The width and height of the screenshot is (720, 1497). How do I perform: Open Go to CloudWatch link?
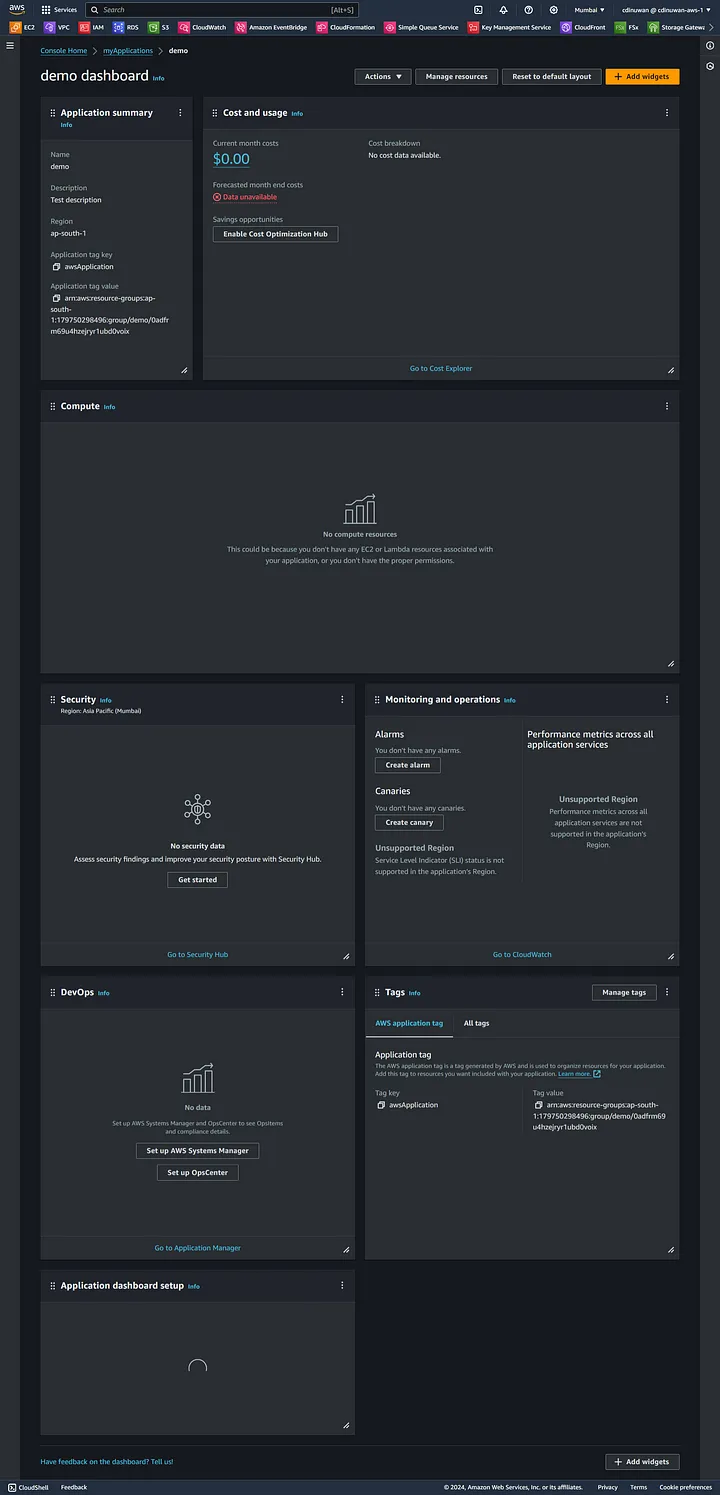click(x=522, y=955)
